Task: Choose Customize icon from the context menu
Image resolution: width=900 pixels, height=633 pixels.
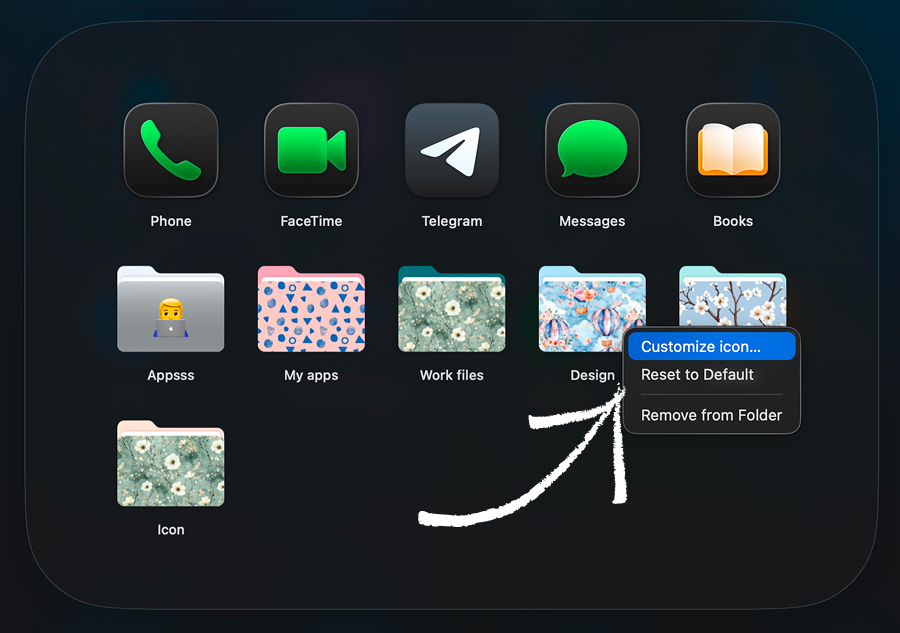Action: pos(710,346)
